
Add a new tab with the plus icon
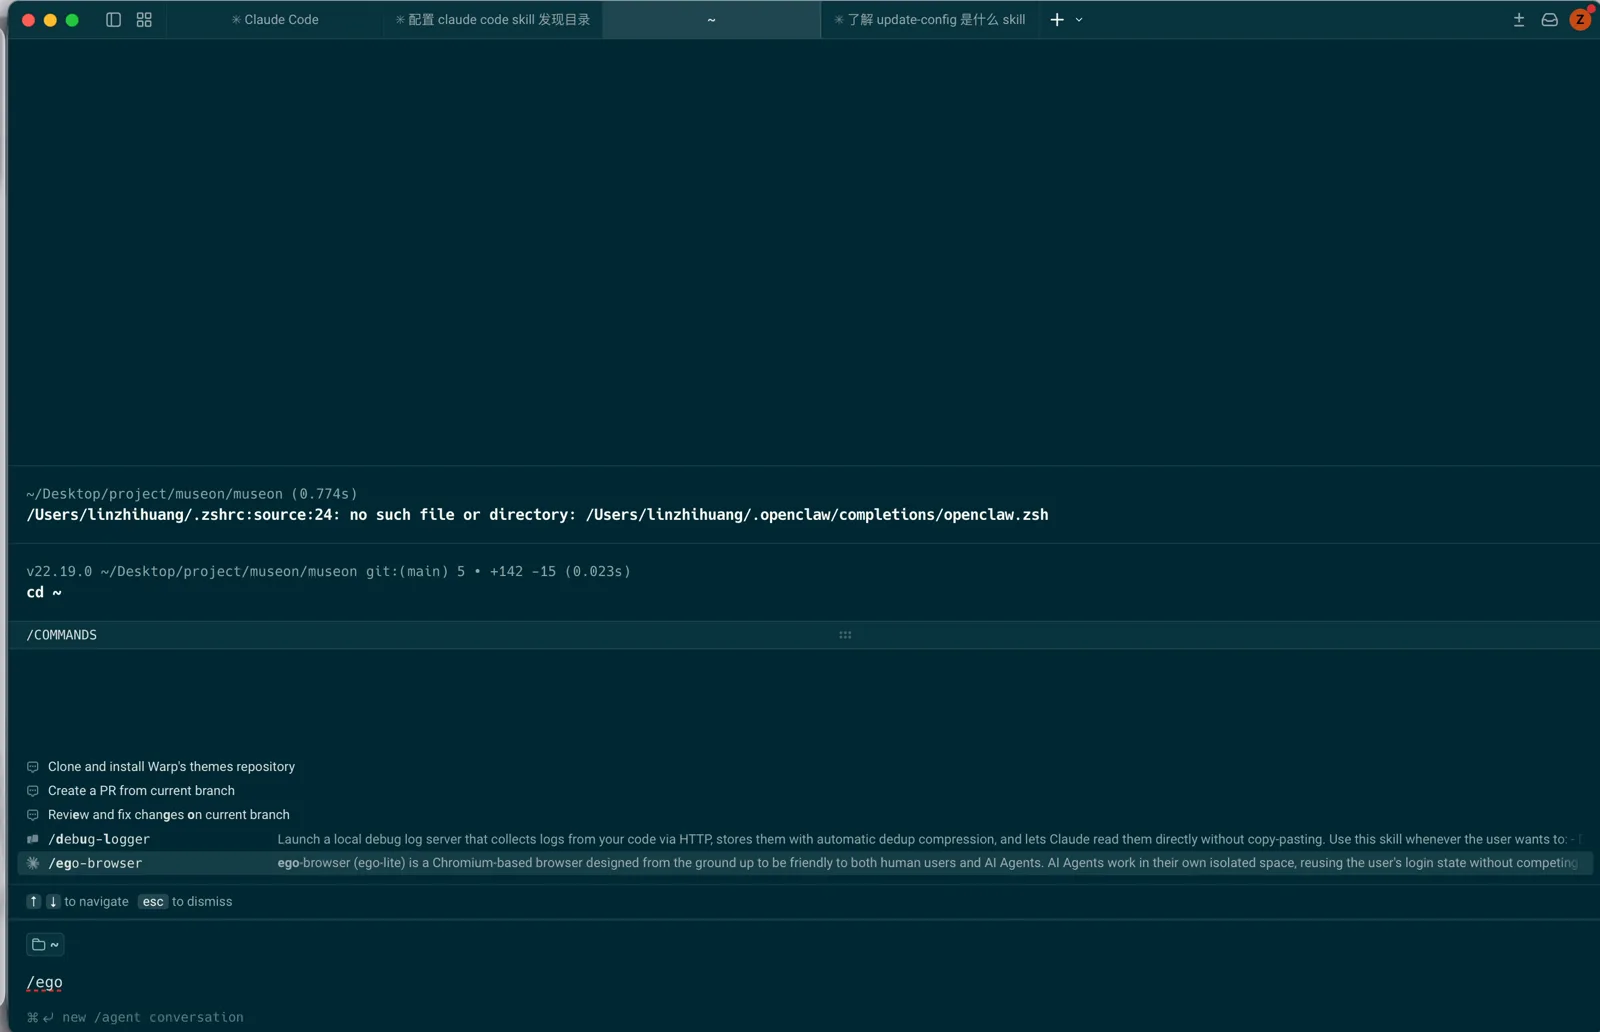(x=1057, y=20)
